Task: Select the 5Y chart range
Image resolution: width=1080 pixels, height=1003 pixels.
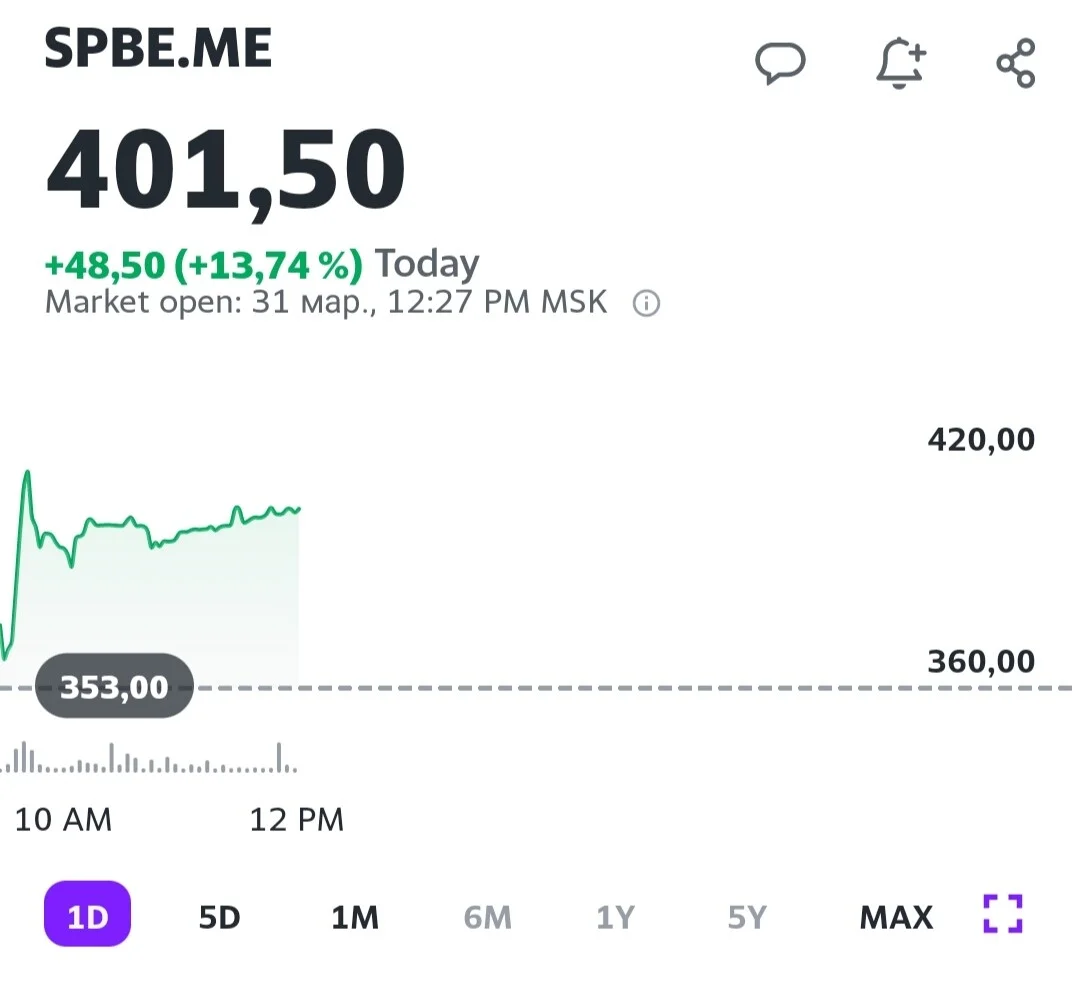Action: click(747, 917)
